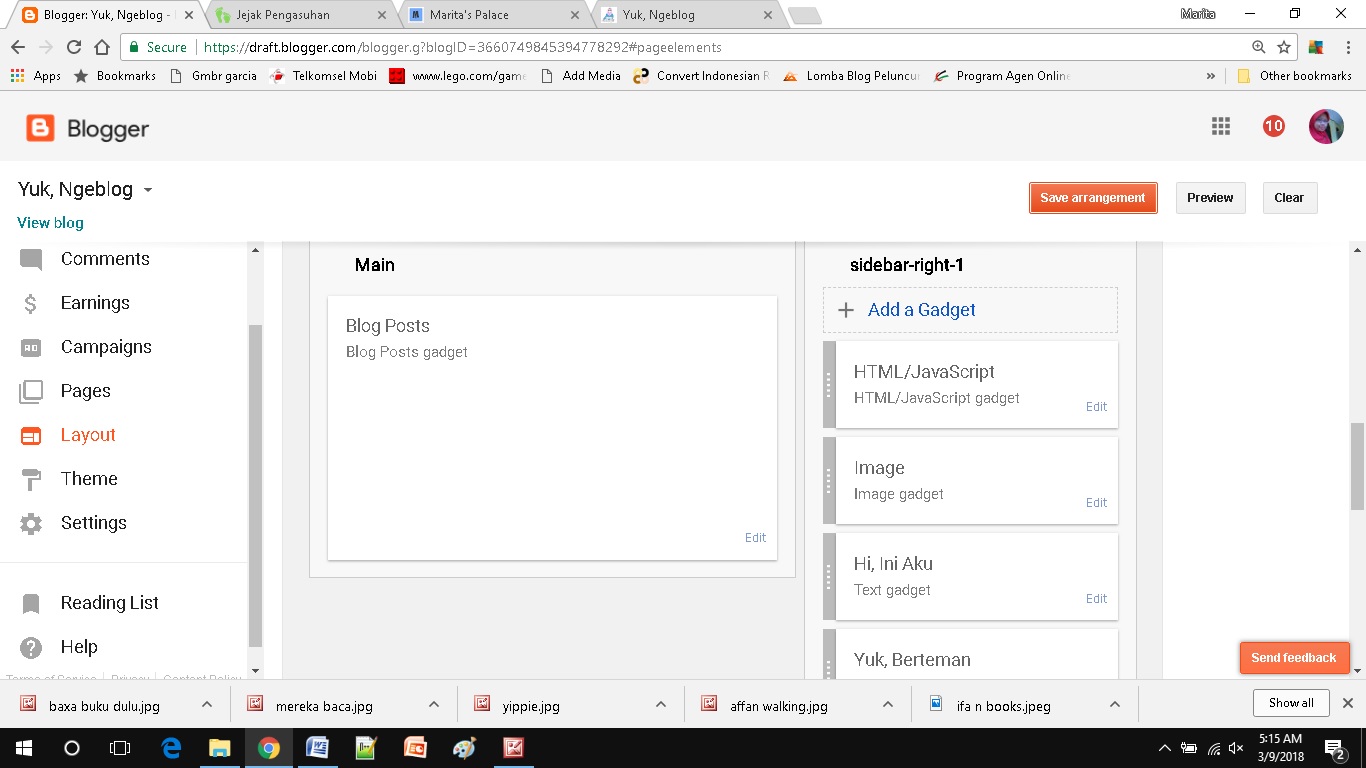Click the Blogger logo icon
This screenshot has height=768, width=1366.
(41, 128)
